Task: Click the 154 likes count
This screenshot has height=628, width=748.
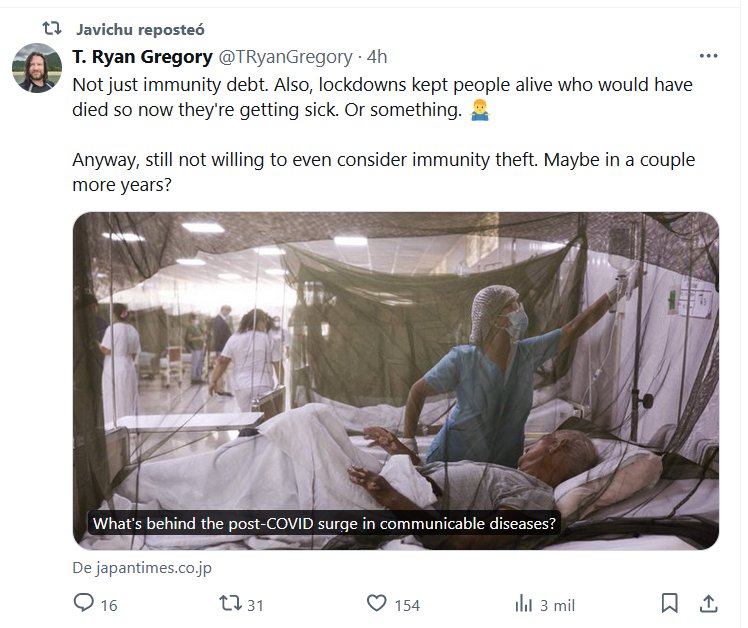Action: [407, 604]
